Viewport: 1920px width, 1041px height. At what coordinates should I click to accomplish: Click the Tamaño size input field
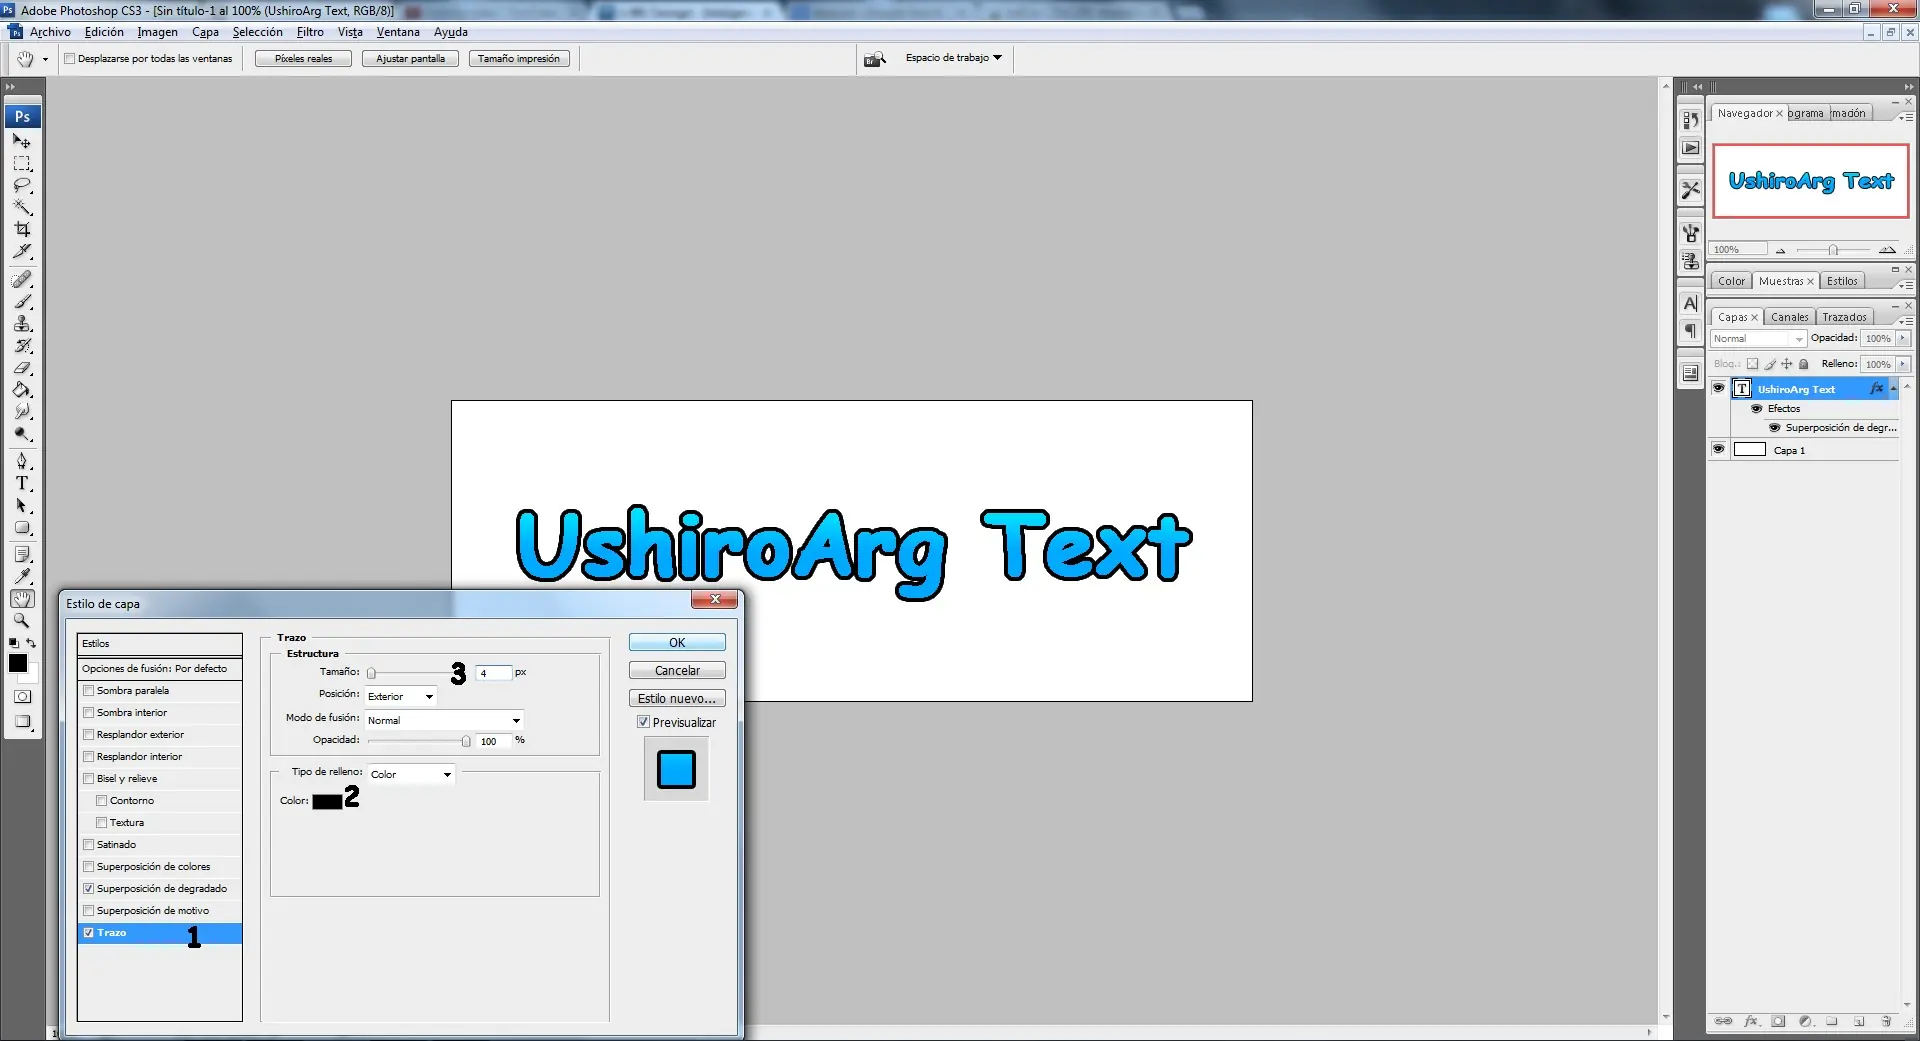point(493,673)
